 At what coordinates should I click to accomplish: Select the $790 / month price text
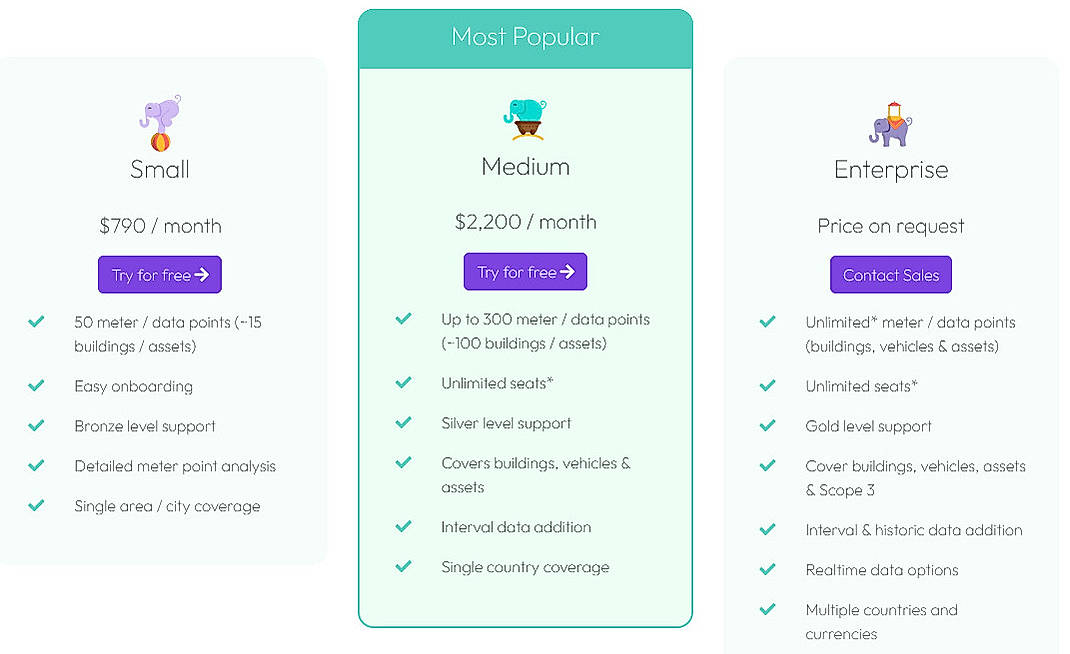click(x=160, y=226)
